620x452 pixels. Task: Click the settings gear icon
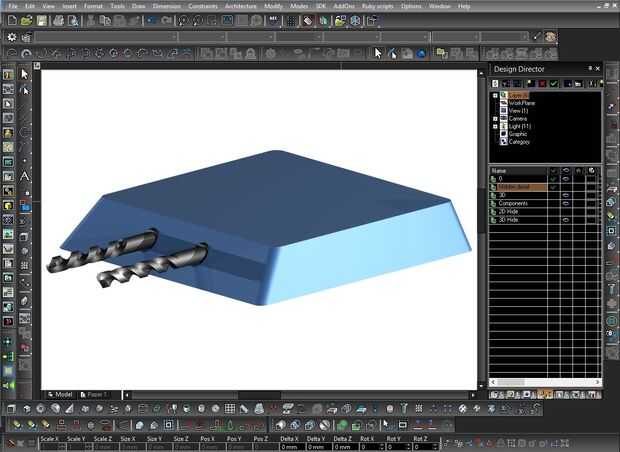coord(11,38)
